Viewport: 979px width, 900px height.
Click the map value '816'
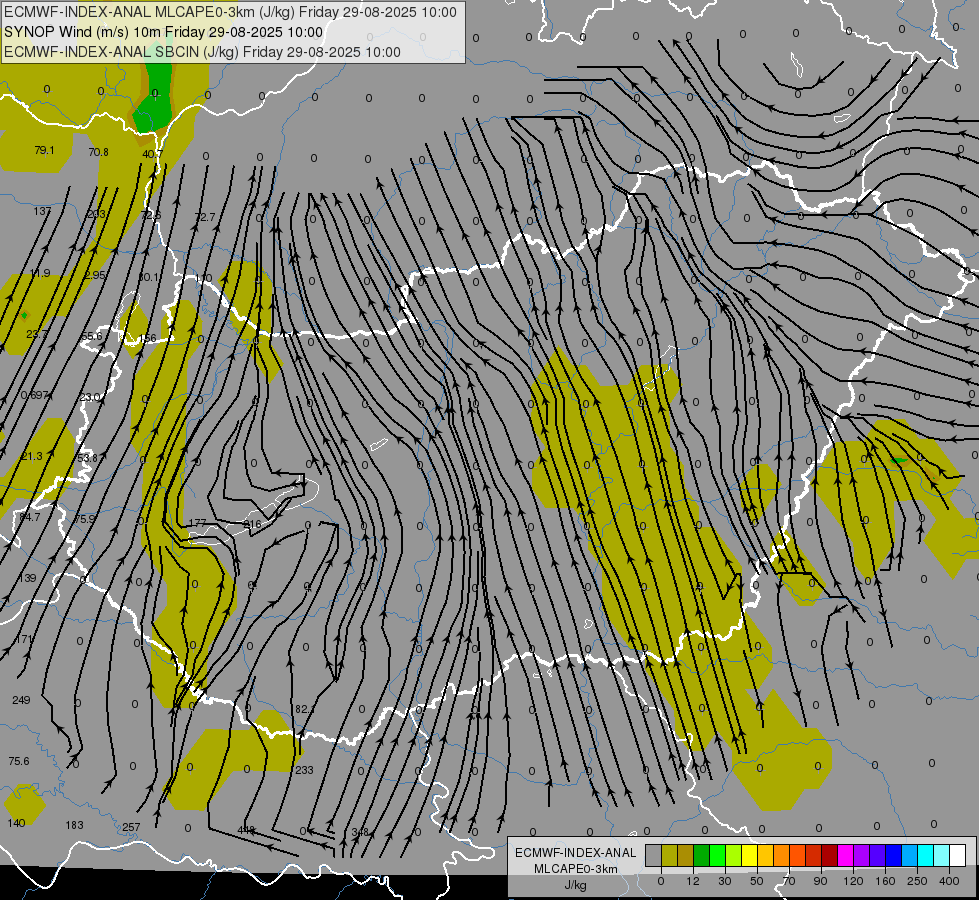(252, 524)
